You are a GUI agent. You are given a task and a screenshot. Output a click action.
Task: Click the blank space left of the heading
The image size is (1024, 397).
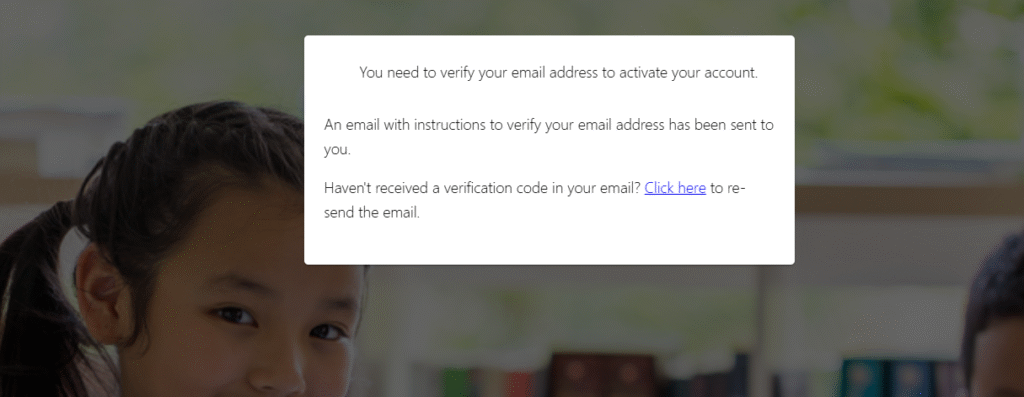[332, 73]
